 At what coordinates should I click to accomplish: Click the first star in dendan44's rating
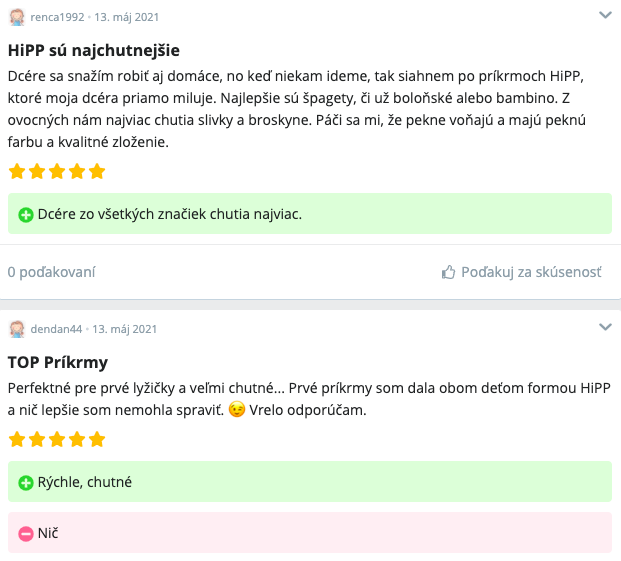17,439
